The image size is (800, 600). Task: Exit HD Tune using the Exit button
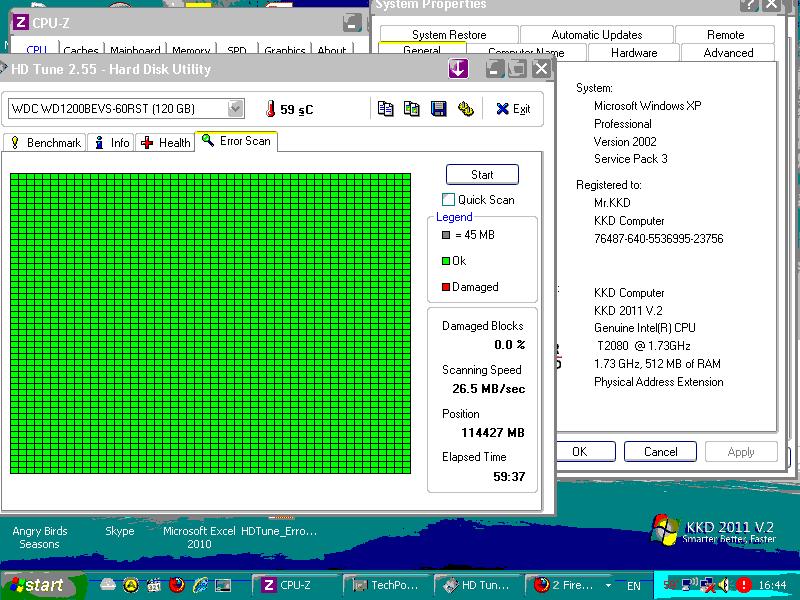513,109
